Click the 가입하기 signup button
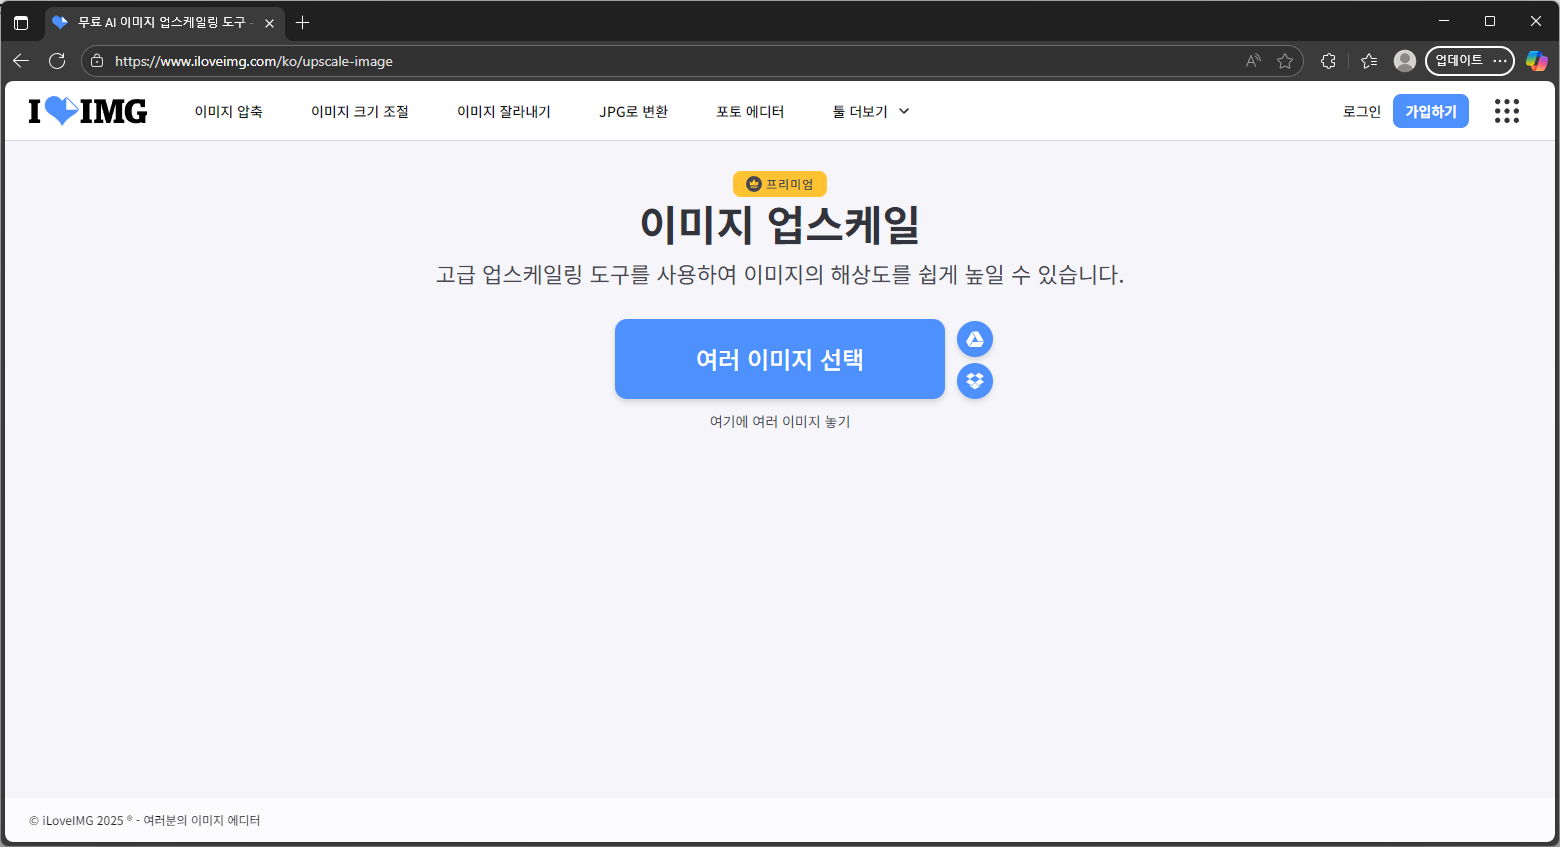The image size is (1560, 847). [1430, 111]
